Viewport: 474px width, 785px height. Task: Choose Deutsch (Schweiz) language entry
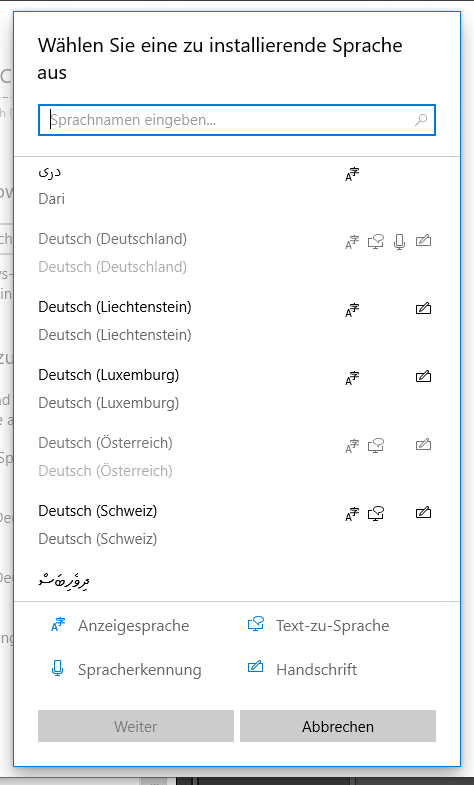tap(236, 525)
